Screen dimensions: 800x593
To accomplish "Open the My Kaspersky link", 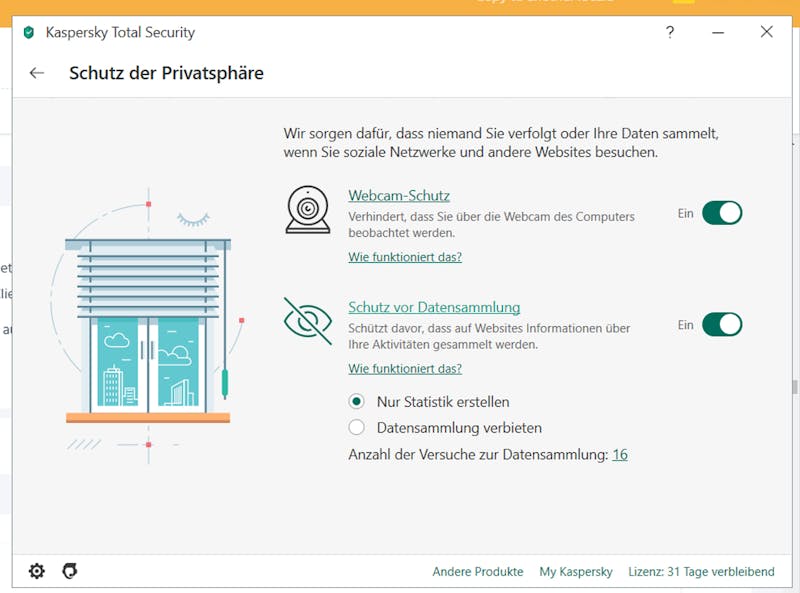I will [576, 572].
